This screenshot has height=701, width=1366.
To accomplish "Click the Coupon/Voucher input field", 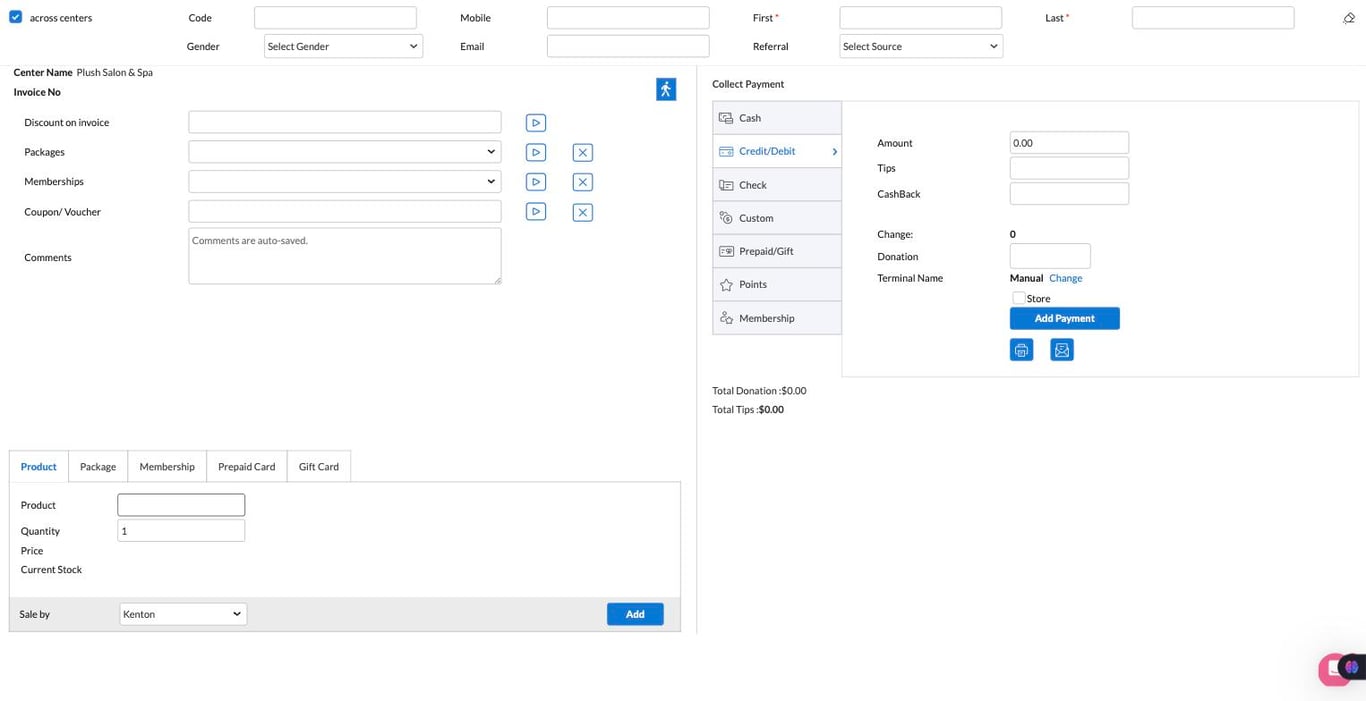I will tap(345, 212).
